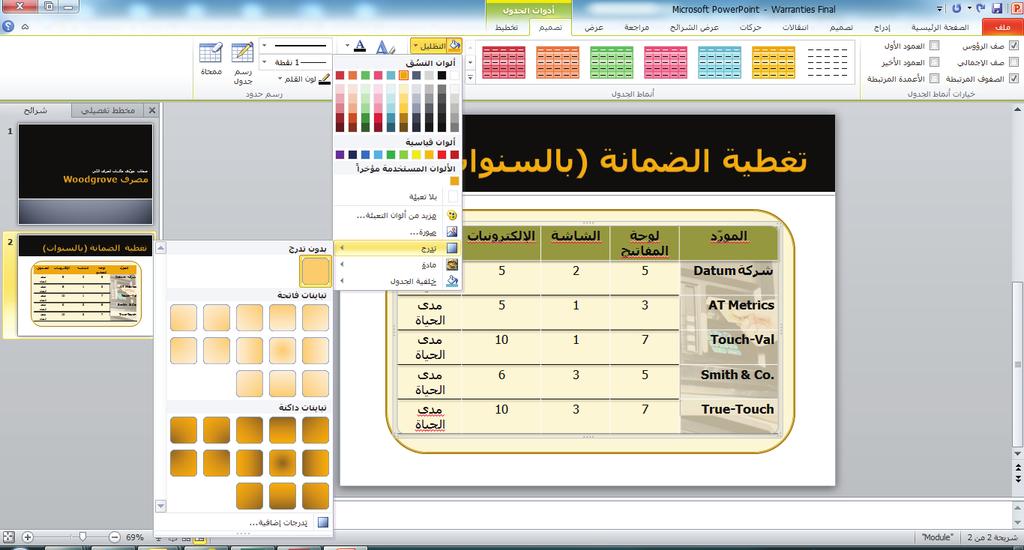Screen dimensions: 1024x550
Task: Click the zoom in plus button
Action: (27, 537)
